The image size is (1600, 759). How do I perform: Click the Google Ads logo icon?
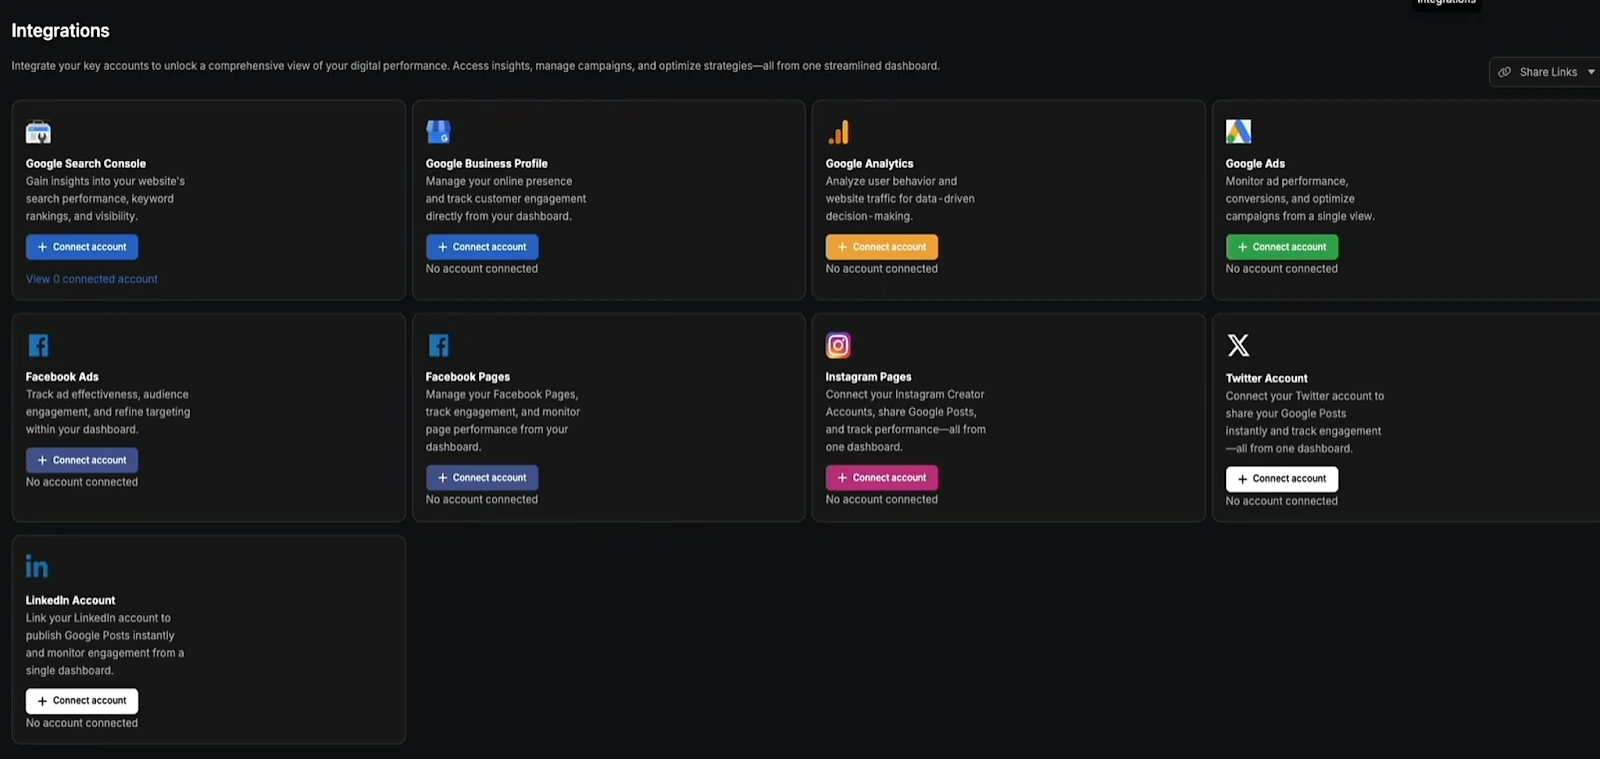pos(1238,131)
